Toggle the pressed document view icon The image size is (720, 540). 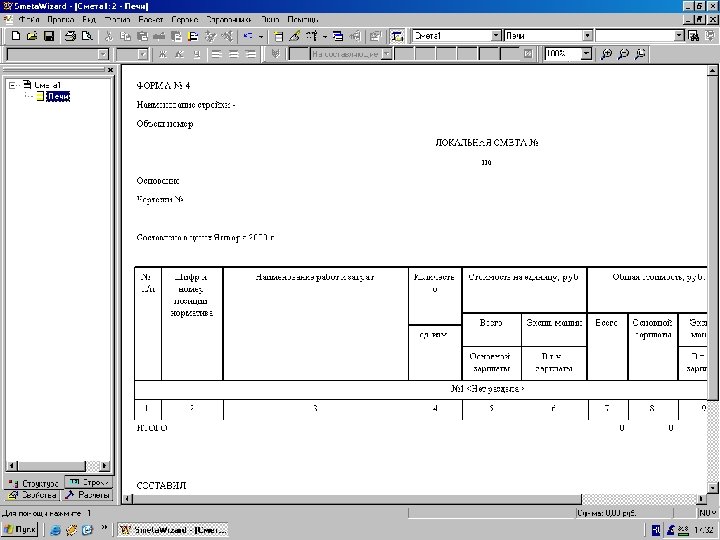[x=397, y=36]
